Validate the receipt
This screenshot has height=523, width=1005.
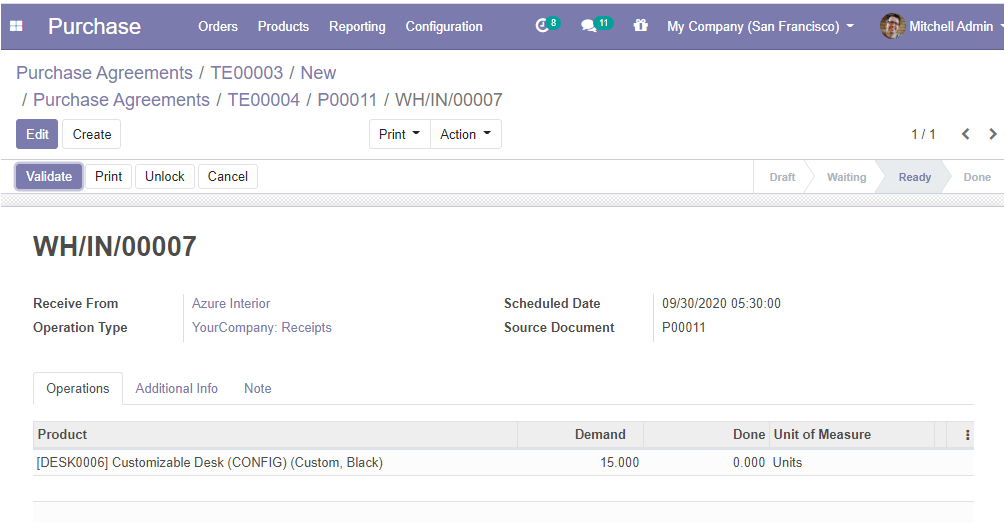click(49, 176)
